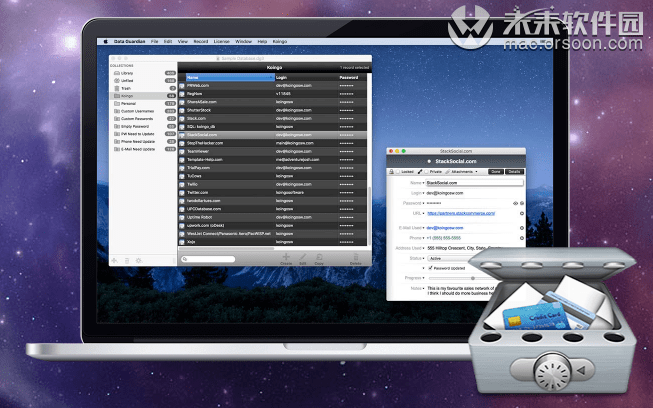Click the E-Mail Need Update folder icon
Image resolution: width=653 pixels, height=408 pixels.
[117, 149]
